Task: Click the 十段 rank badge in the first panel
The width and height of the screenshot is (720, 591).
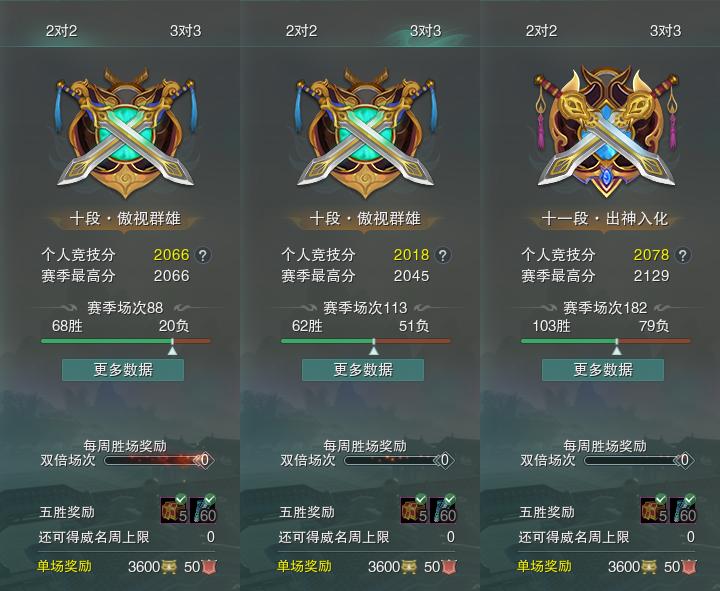Action: [125, 133]
